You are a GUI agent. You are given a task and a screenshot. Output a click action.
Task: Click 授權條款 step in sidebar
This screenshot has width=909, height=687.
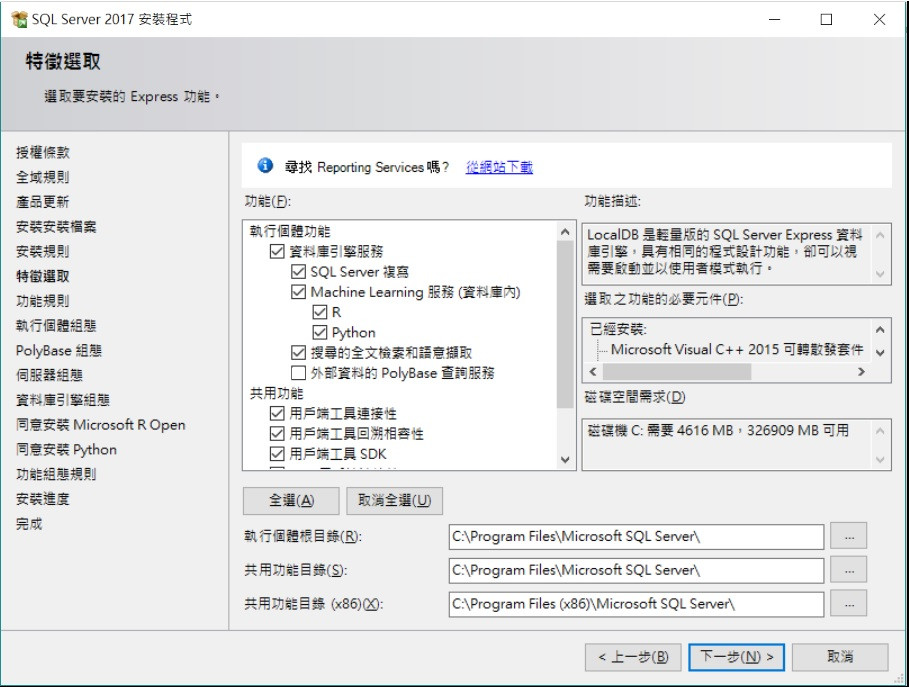[43, 152]
